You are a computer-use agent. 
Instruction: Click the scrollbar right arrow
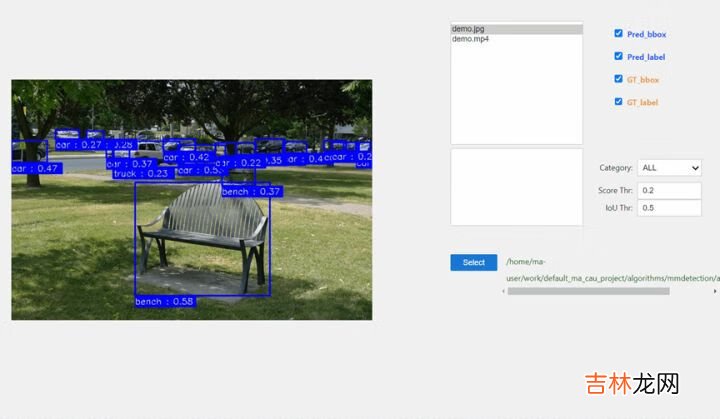pyautogui.click(x=714, y=291)
